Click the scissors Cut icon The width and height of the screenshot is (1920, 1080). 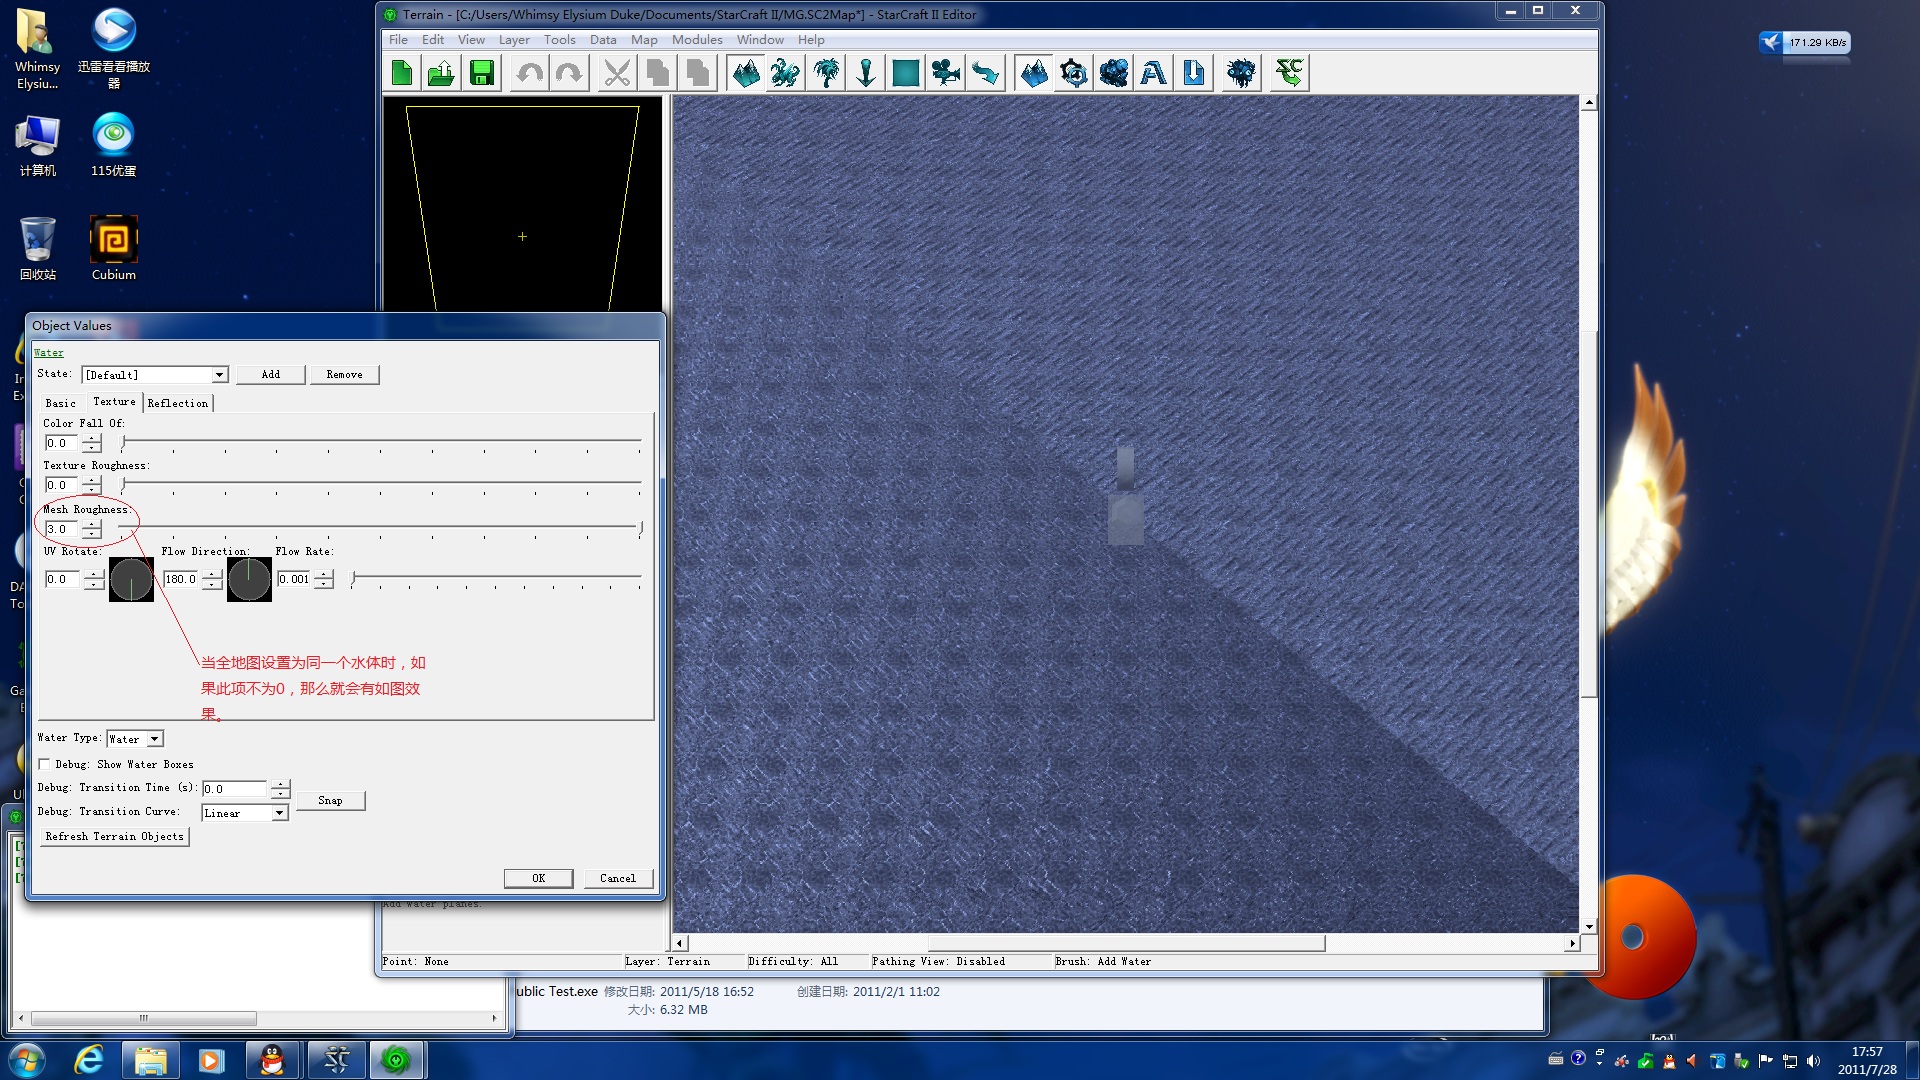point(617,73)
